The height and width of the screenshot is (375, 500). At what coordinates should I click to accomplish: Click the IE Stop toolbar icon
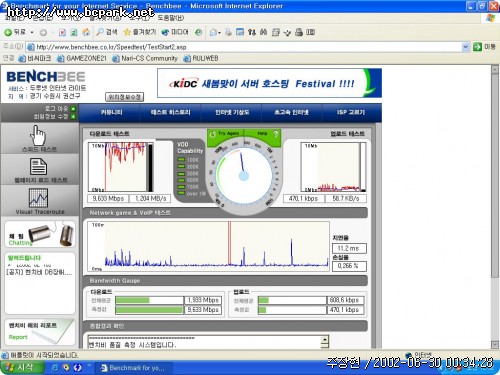click(x=62, y=32)
